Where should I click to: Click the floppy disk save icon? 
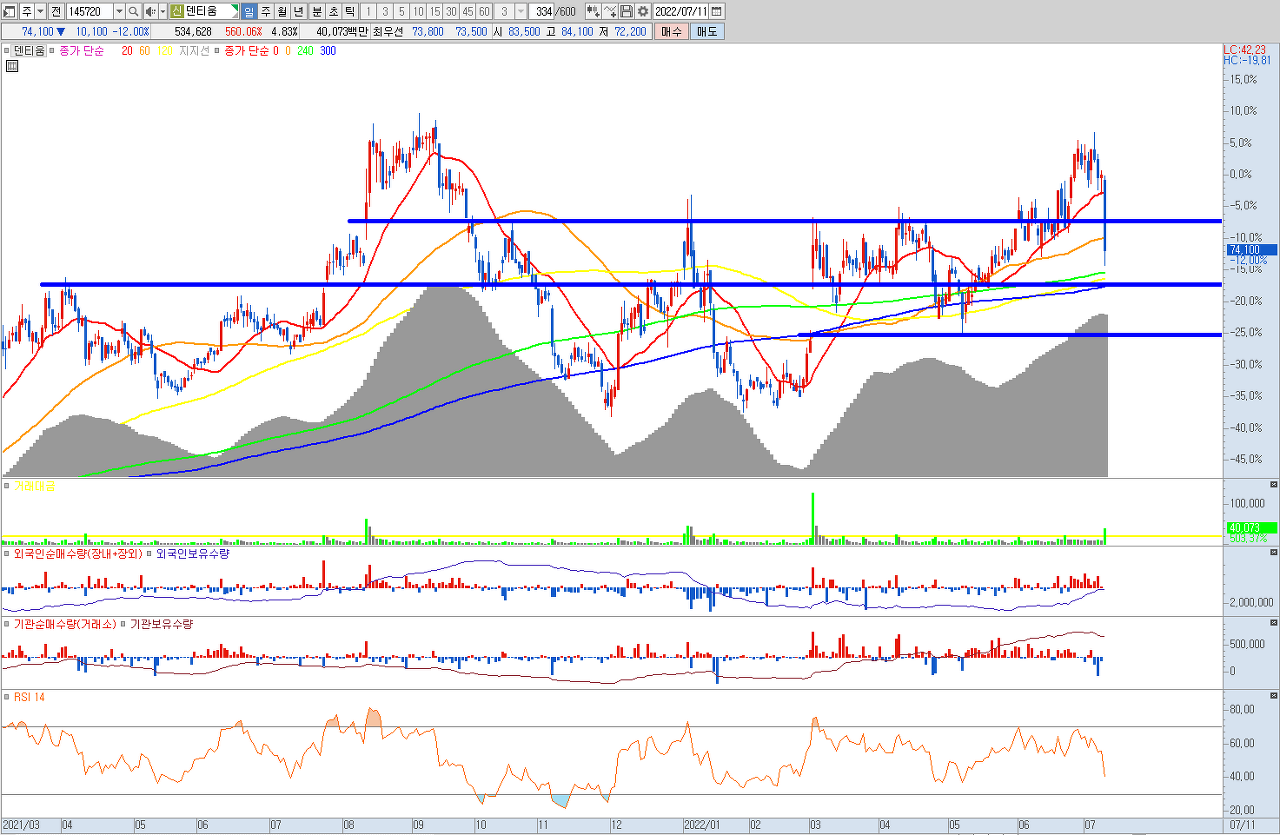[x=626, y=11]
